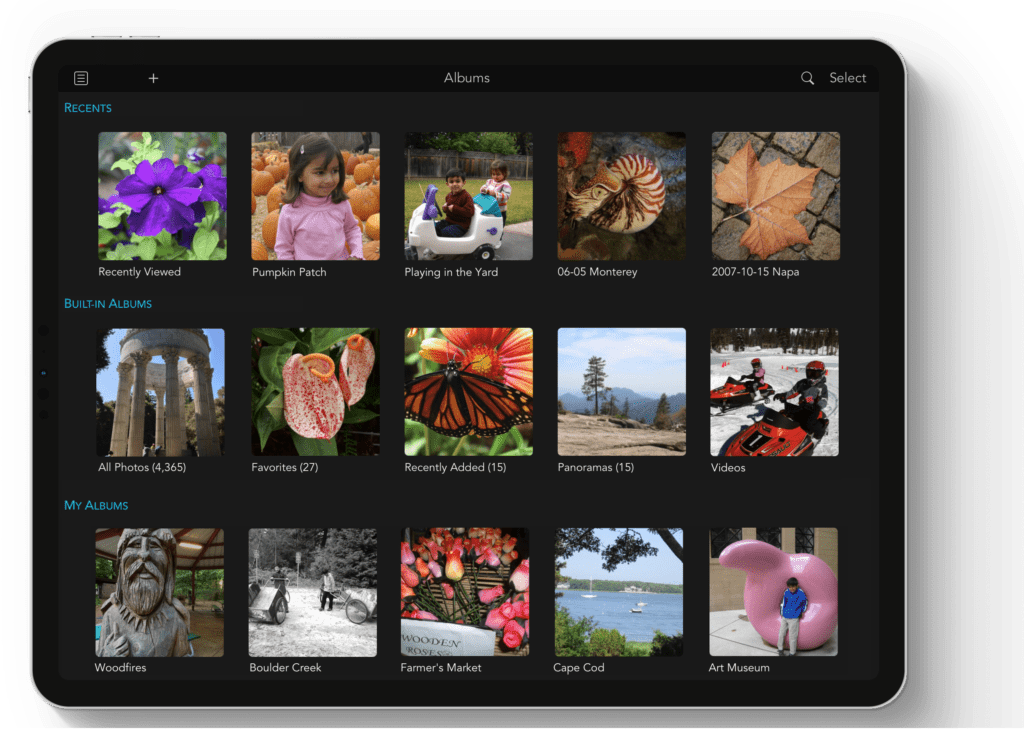
Task: Click the 'Playing in the Yard' label
Action: (x=451, y=272)
